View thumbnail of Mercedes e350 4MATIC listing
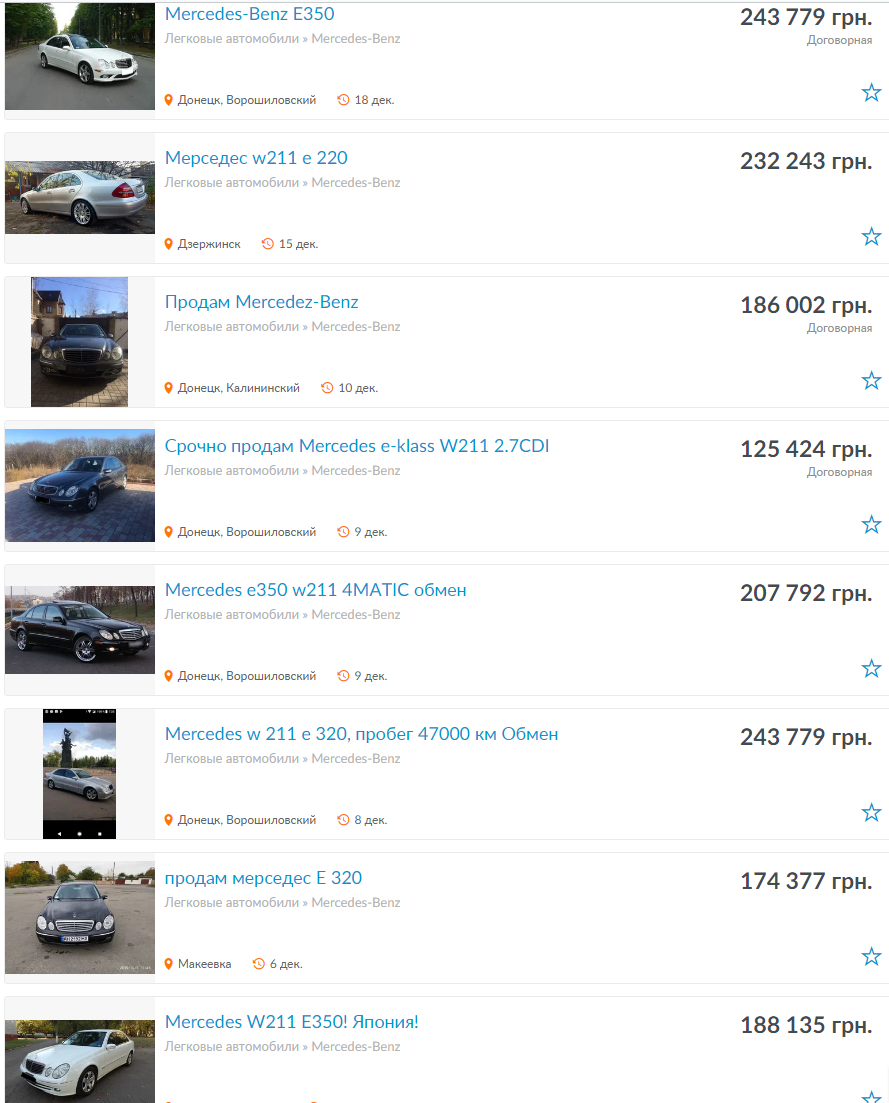Screen dimensions: 889x1103 (79, 630)
